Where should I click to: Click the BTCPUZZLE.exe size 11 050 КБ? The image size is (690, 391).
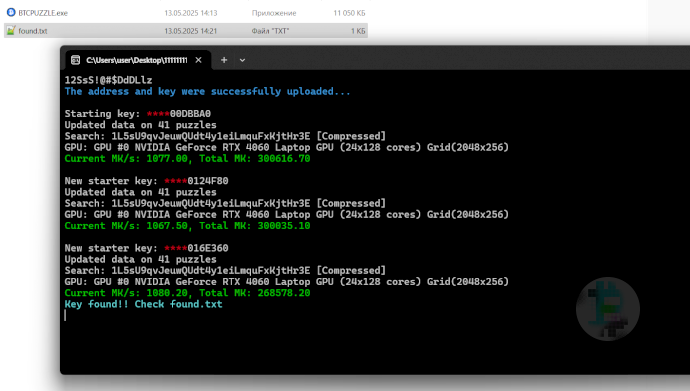(x=349, y=13)
